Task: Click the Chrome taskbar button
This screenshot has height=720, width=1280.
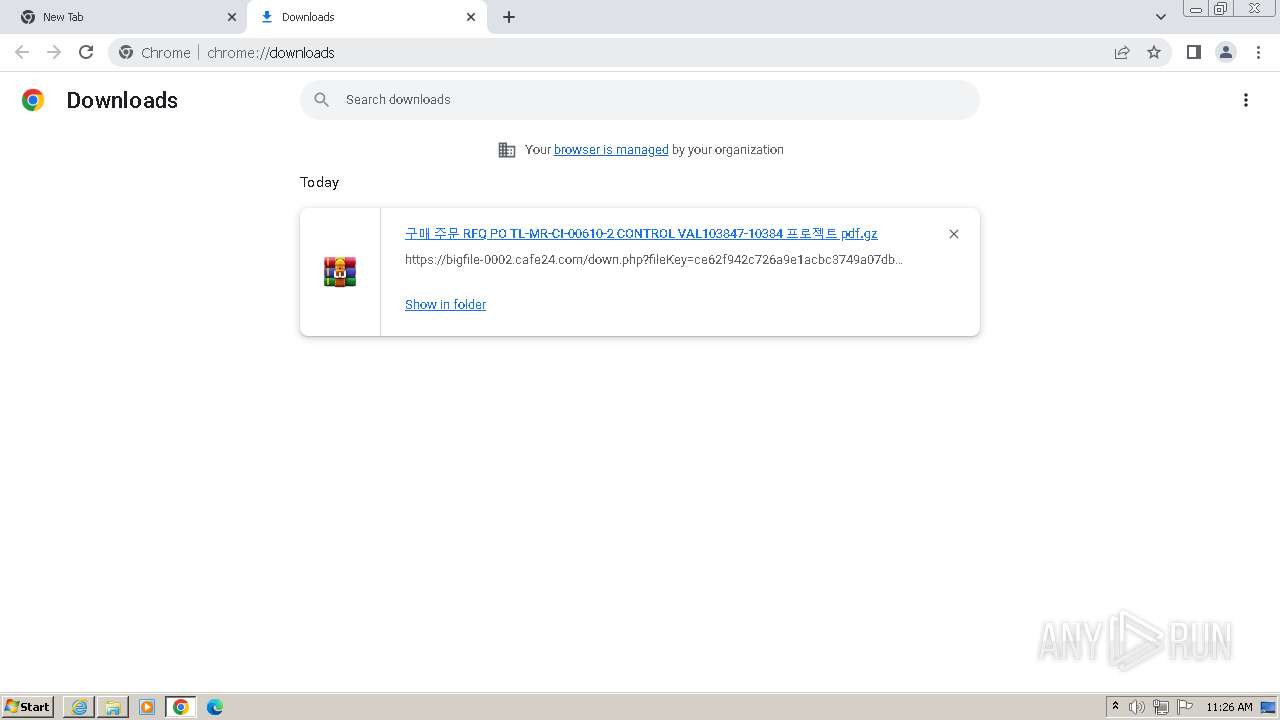Action: tap(181, 707)
